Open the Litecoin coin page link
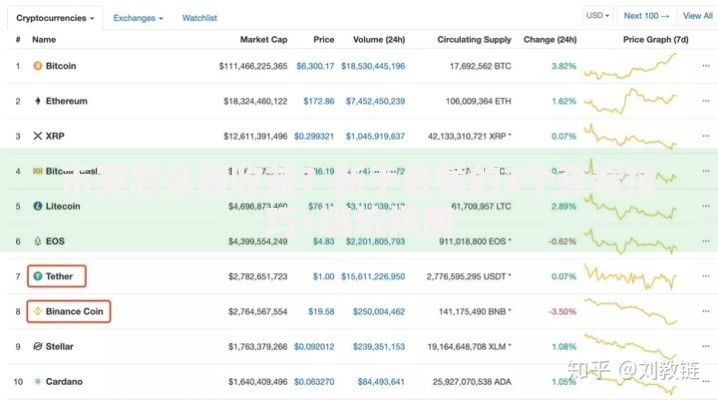The image size is (718, 400). [x=63, y=206]
